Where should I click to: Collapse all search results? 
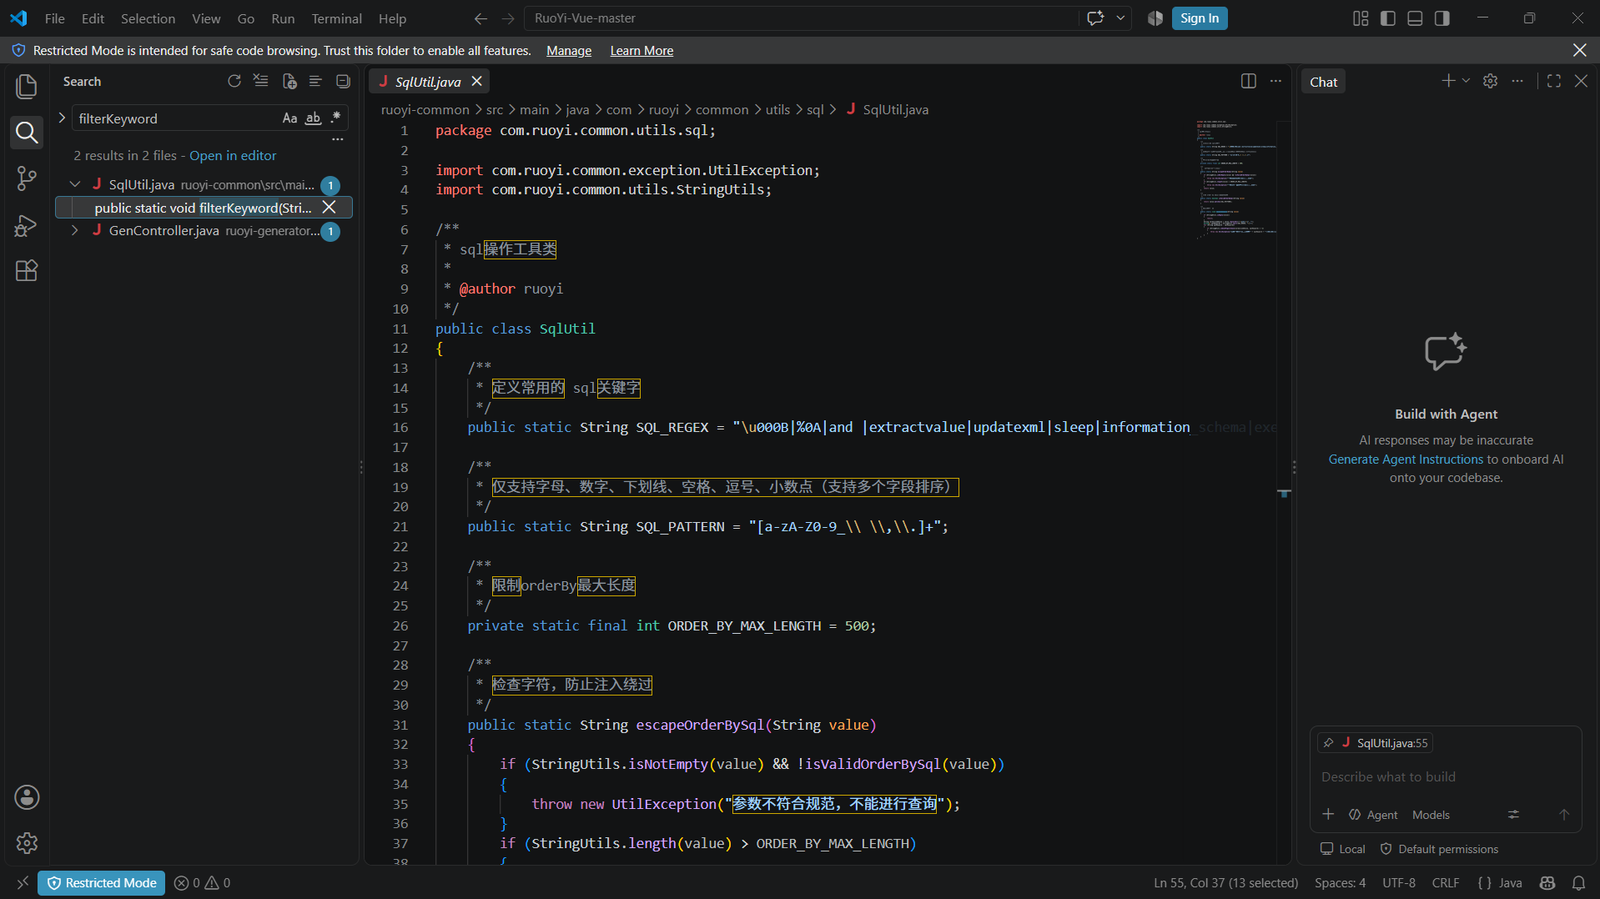(x=343, y=81)
